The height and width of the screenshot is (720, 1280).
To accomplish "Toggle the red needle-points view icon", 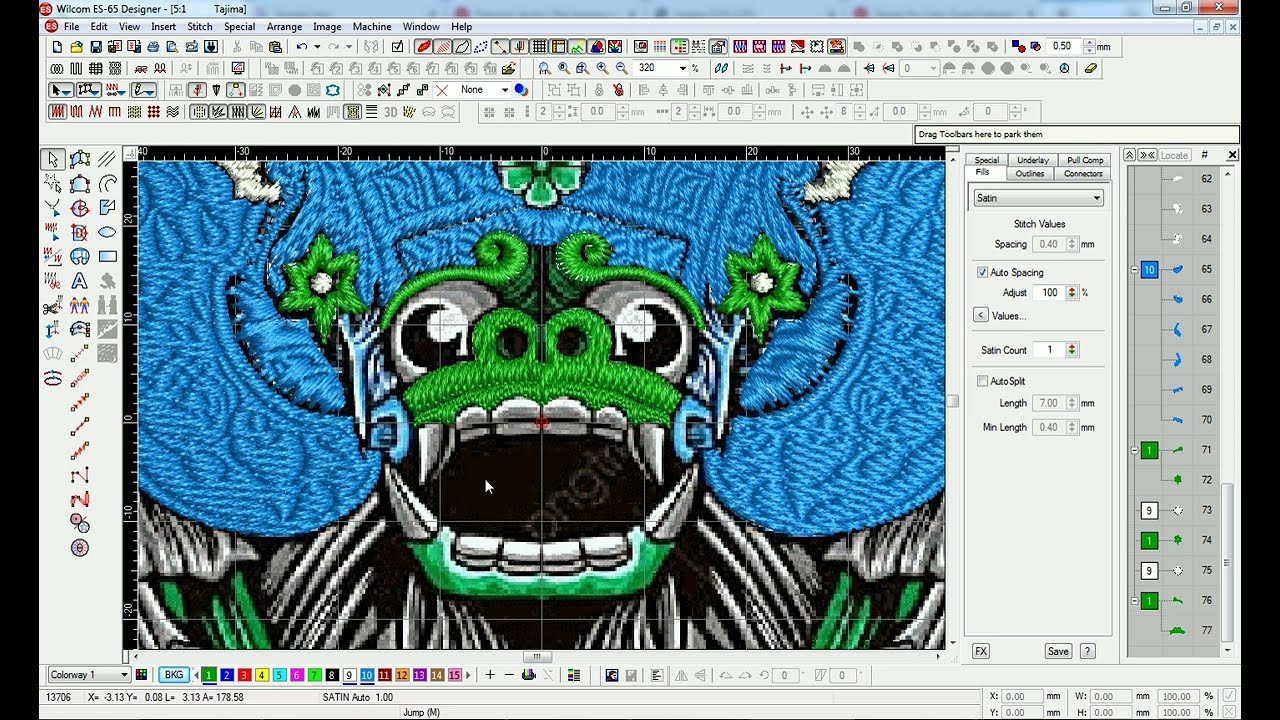I will (x=518, y=47).
